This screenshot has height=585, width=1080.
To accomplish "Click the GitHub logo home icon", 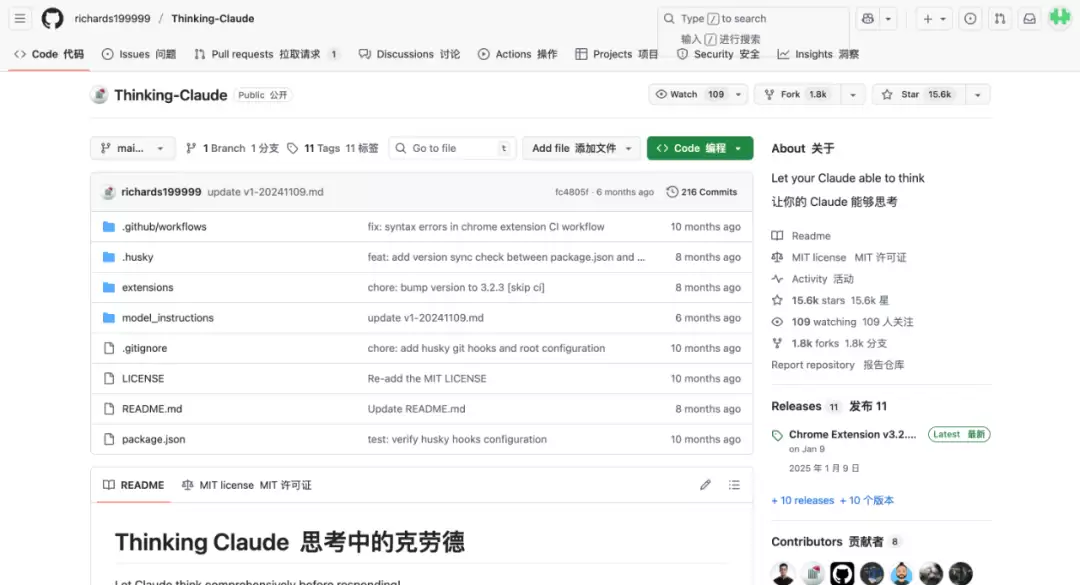I will point(52,19).
